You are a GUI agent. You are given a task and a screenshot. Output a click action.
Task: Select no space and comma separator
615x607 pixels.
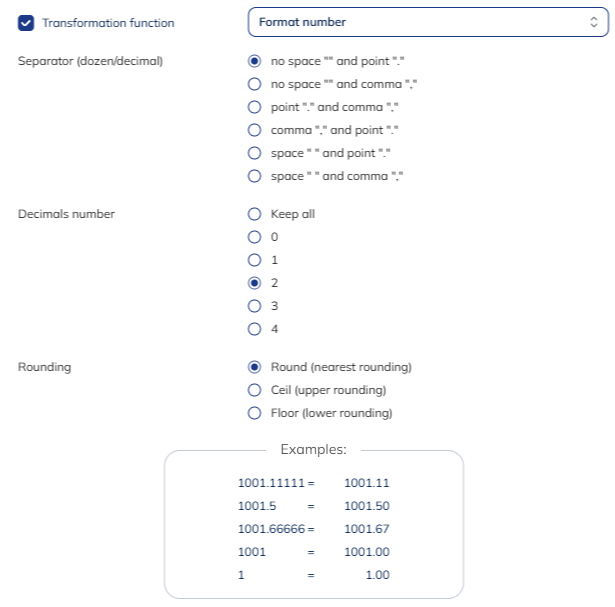coord(255,84)
